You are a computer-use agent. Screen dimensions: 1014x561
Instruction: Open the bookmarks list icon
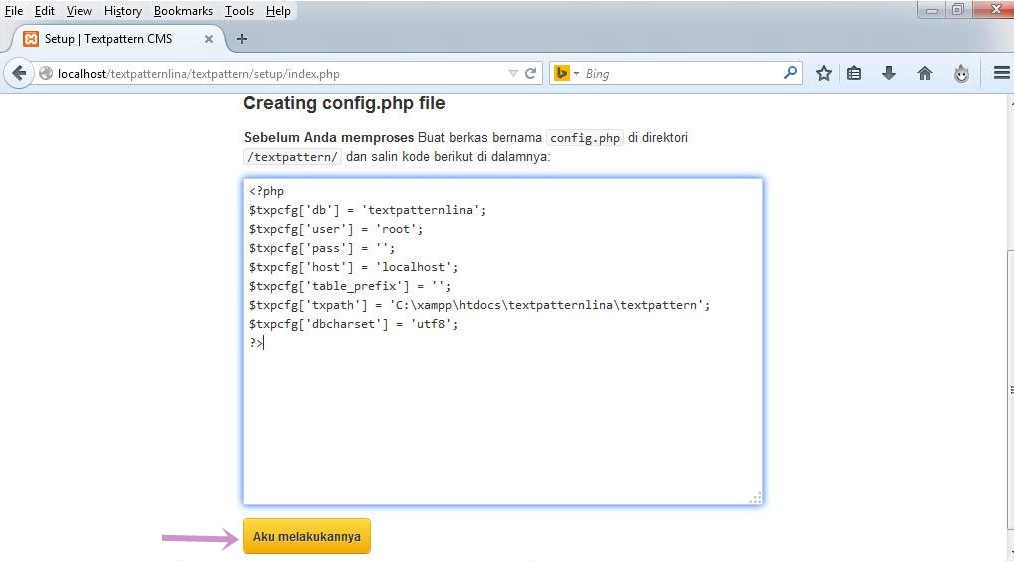854,73
